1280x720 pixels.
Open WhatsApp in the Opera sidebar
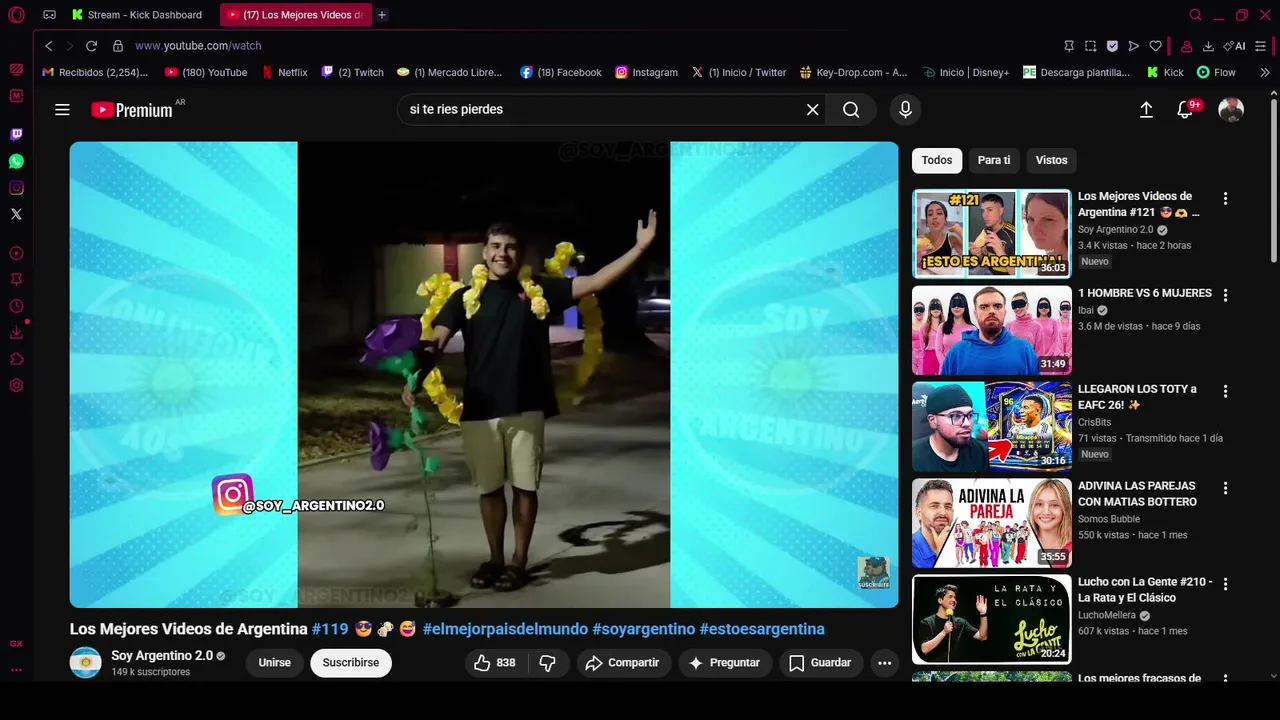coord(16,161)
